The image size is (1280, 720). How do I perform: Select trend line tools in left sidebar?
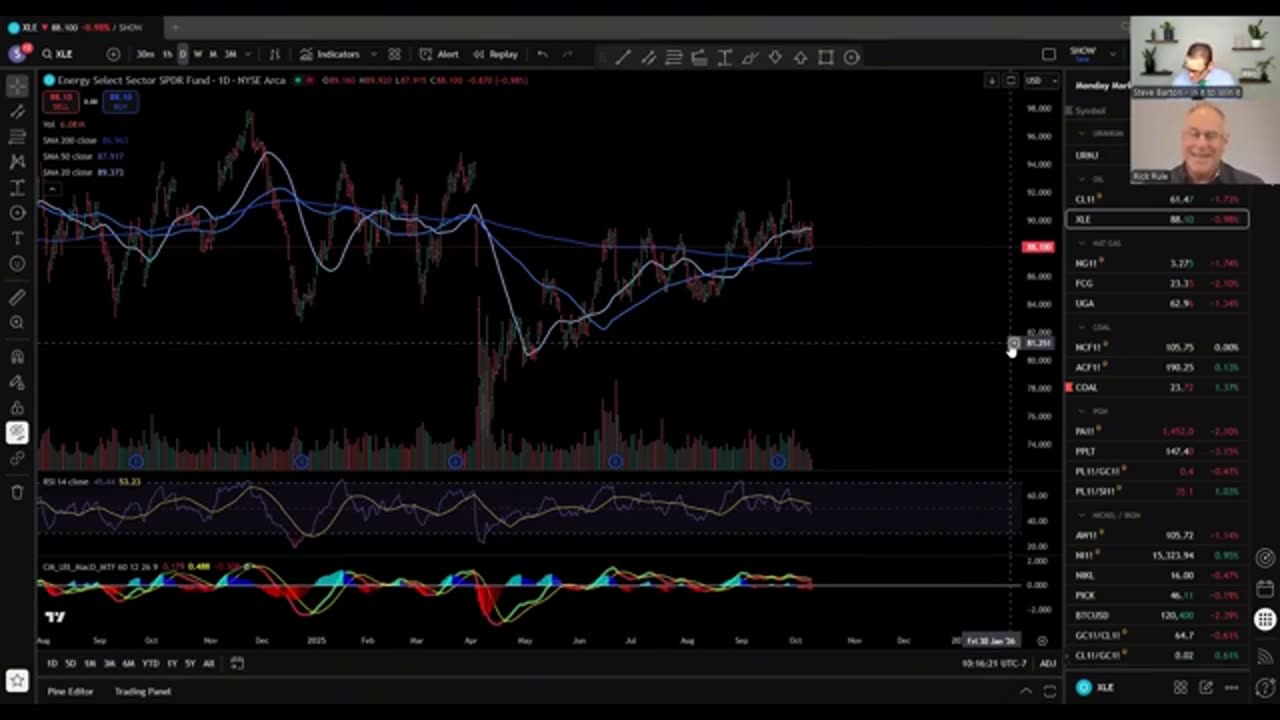[x=17, y=111]
